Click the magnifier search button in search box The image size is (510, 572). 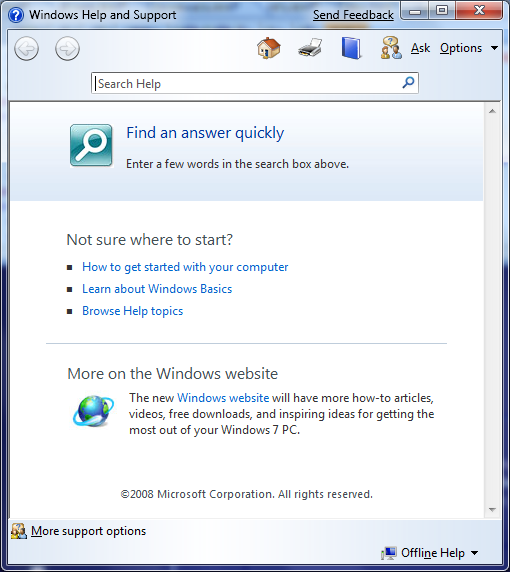click(x=408, y=82)
